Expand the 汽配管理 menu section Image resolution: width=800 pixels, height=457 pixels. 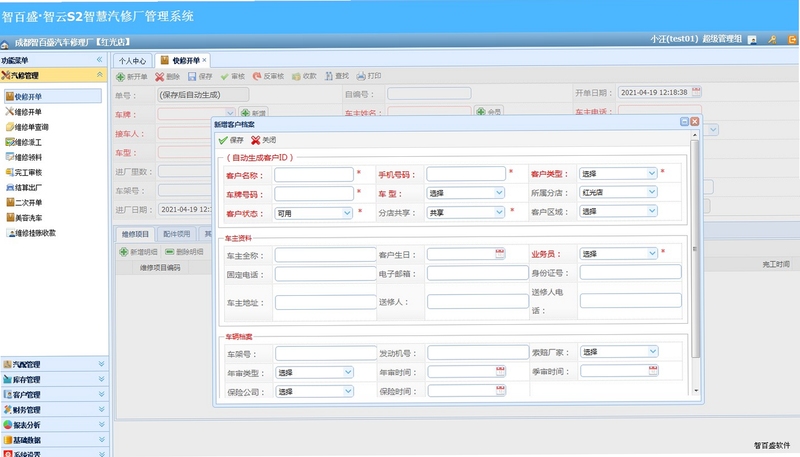(101, 364)
